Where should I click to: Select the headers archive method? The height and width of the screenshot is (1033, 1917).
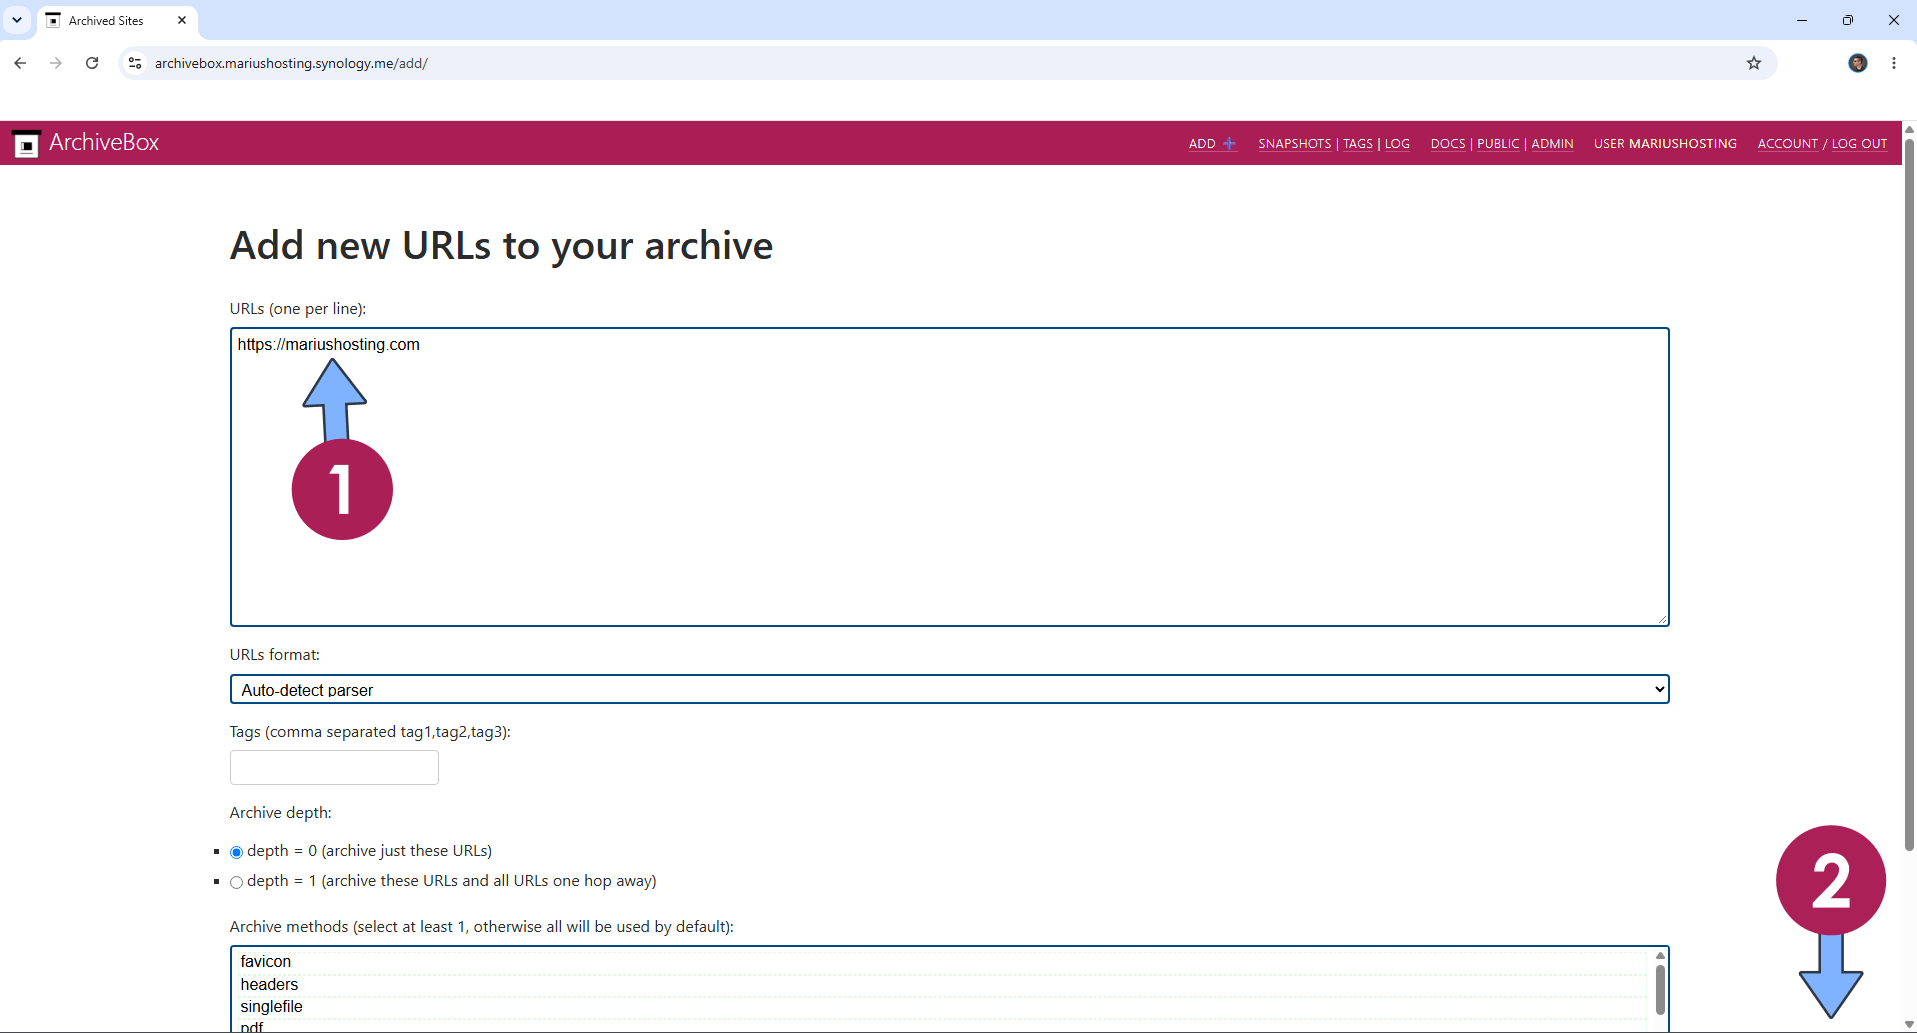pos(942,984)
